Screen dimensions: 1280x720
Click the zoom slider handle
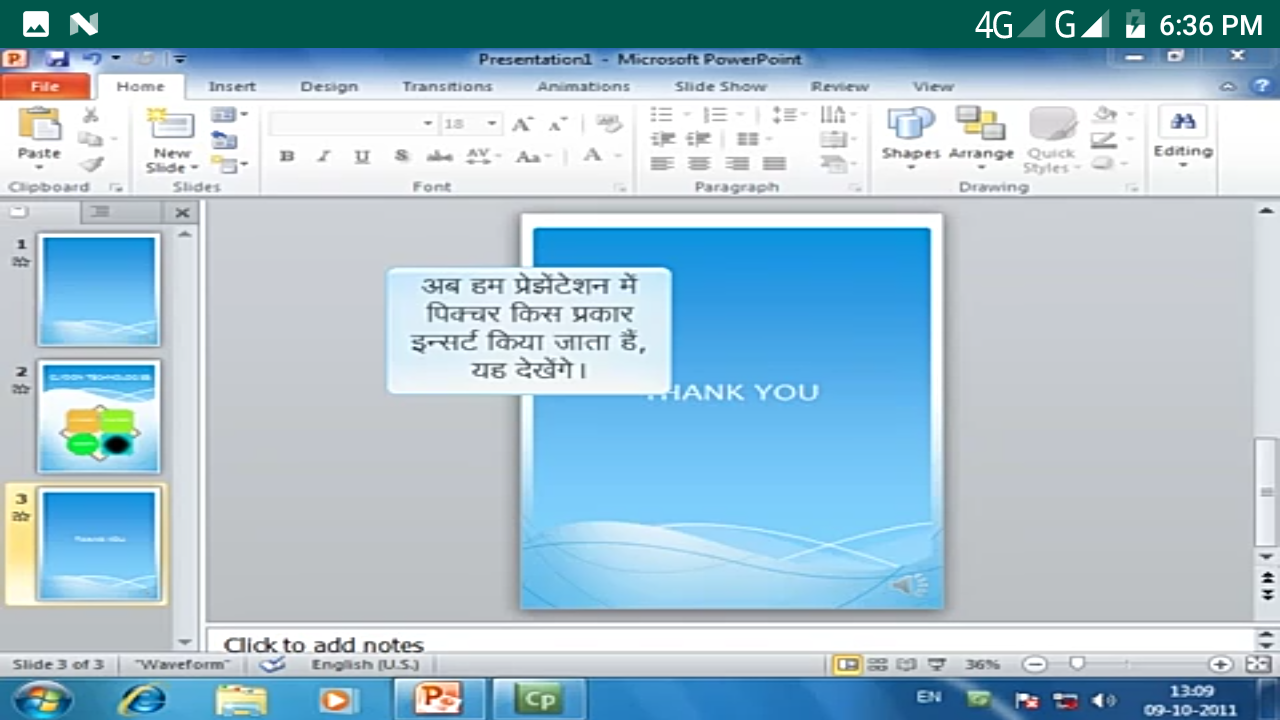point(1077,664)
